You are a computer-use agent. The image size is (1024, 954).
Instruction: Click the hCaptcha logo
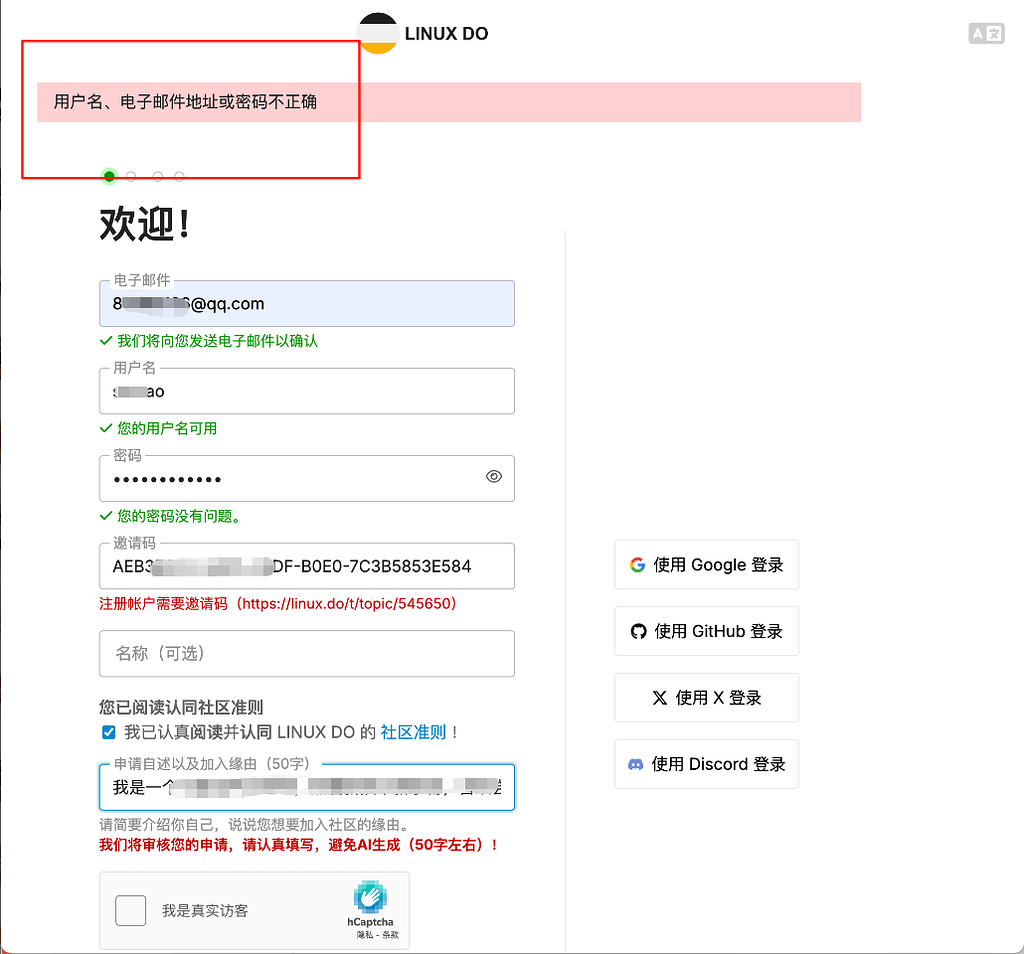(x=370, y=897)
